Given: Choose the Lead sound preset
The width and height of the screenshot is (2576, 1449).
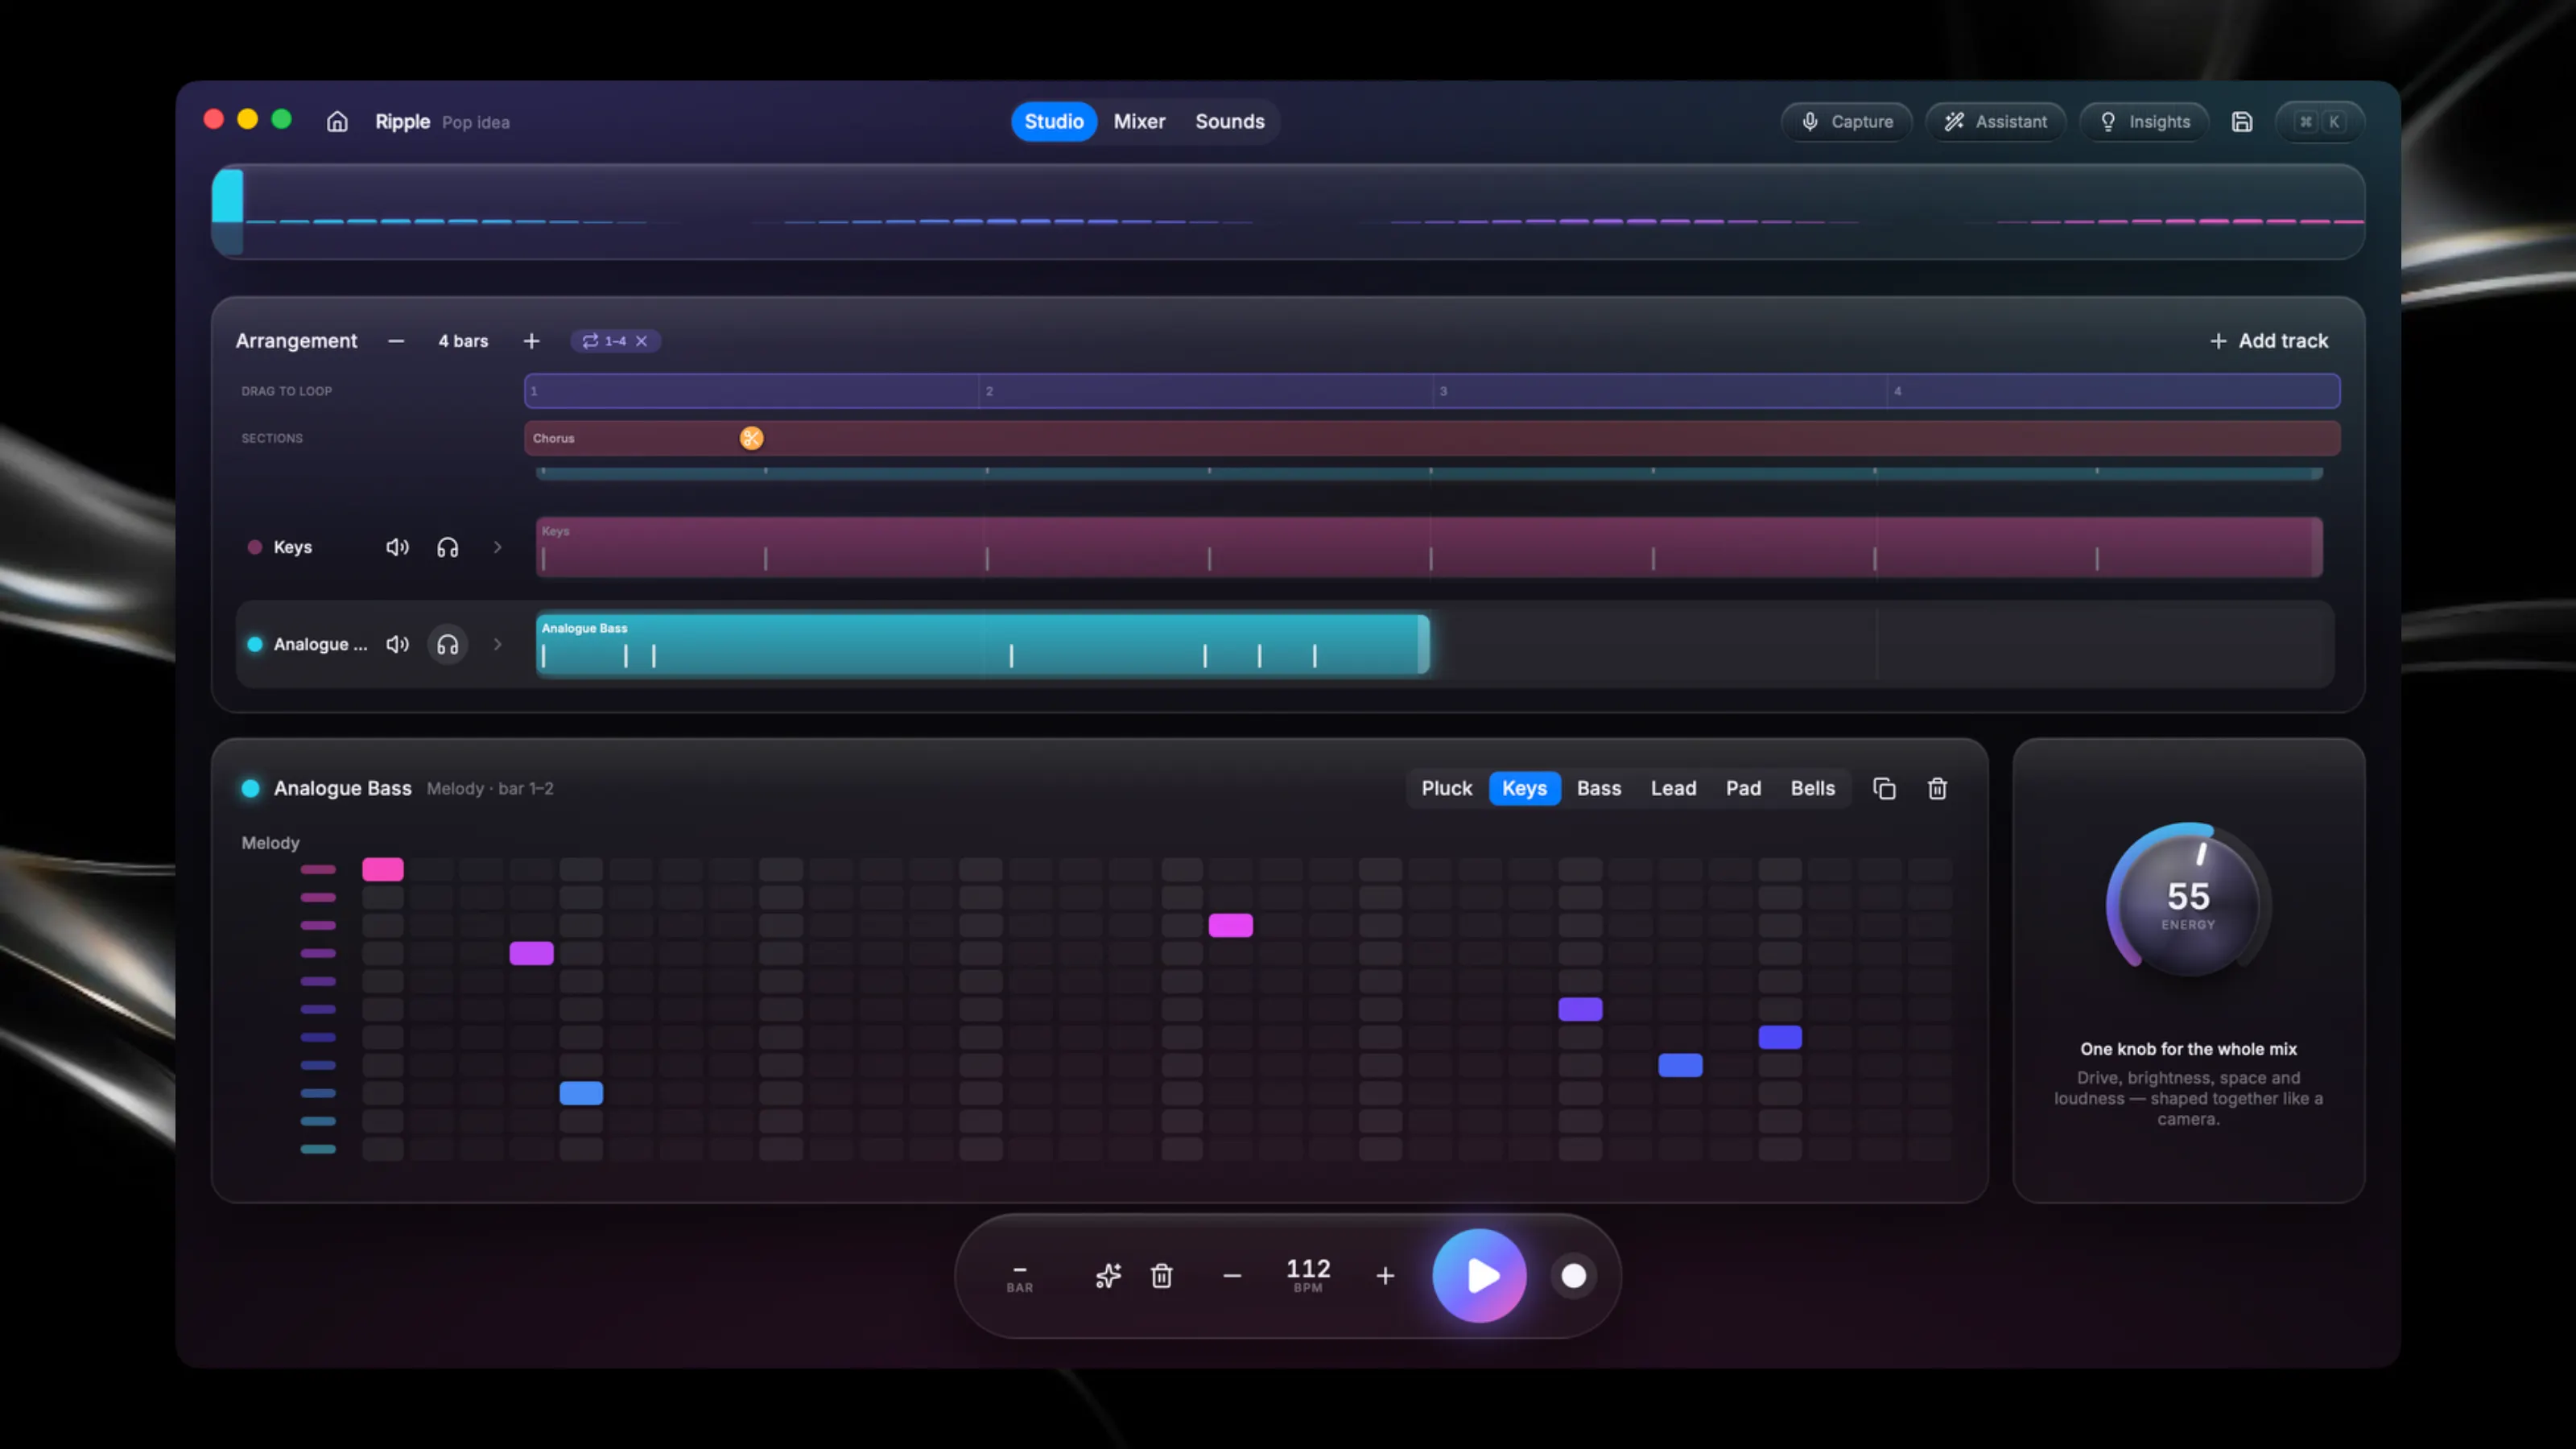Looking at the screenshot, I should [1673, 788].
